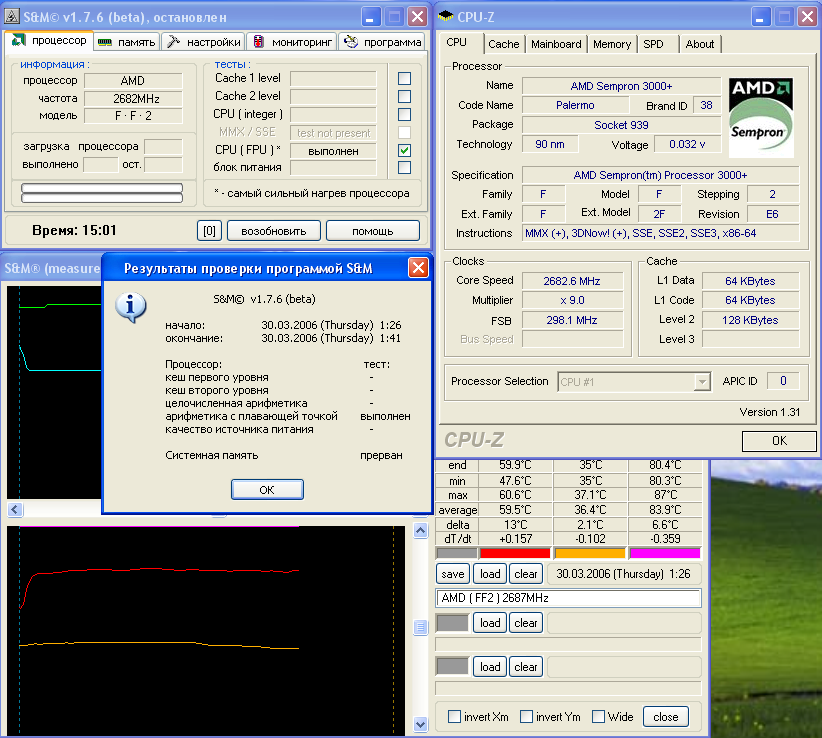The width and height of the screenshot is (822, 738).
Task: Switch to the память tab
Action: (x=127, y=42)
